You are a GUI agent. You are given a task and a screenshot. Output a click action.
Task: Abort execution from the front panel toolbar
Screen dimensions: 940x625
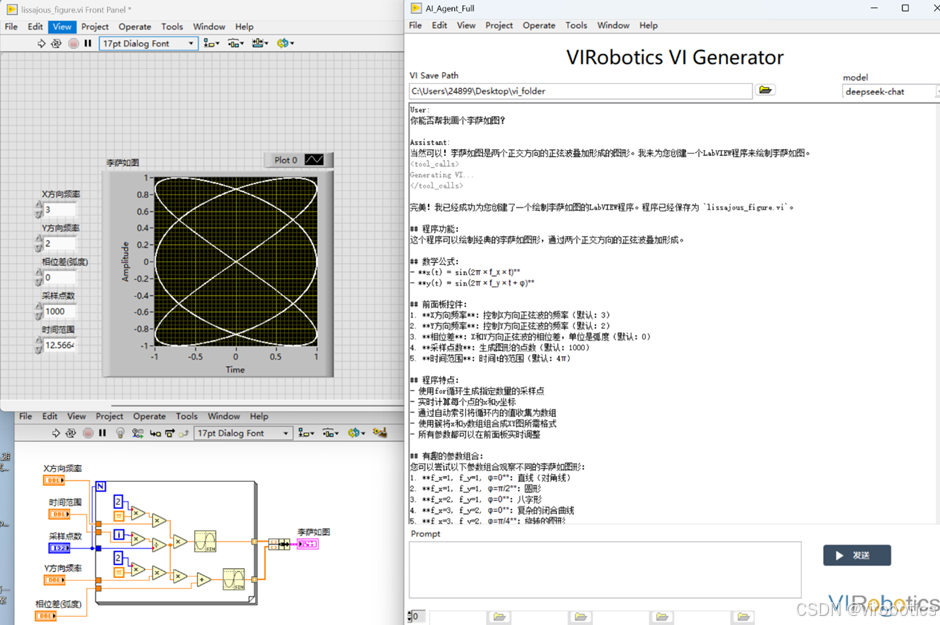point(73,43)
